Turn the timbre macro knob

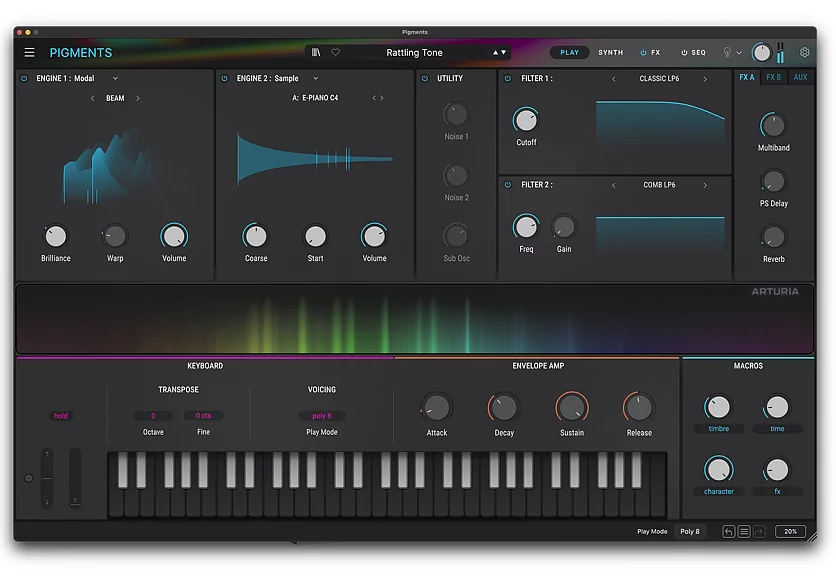point(718,408)
